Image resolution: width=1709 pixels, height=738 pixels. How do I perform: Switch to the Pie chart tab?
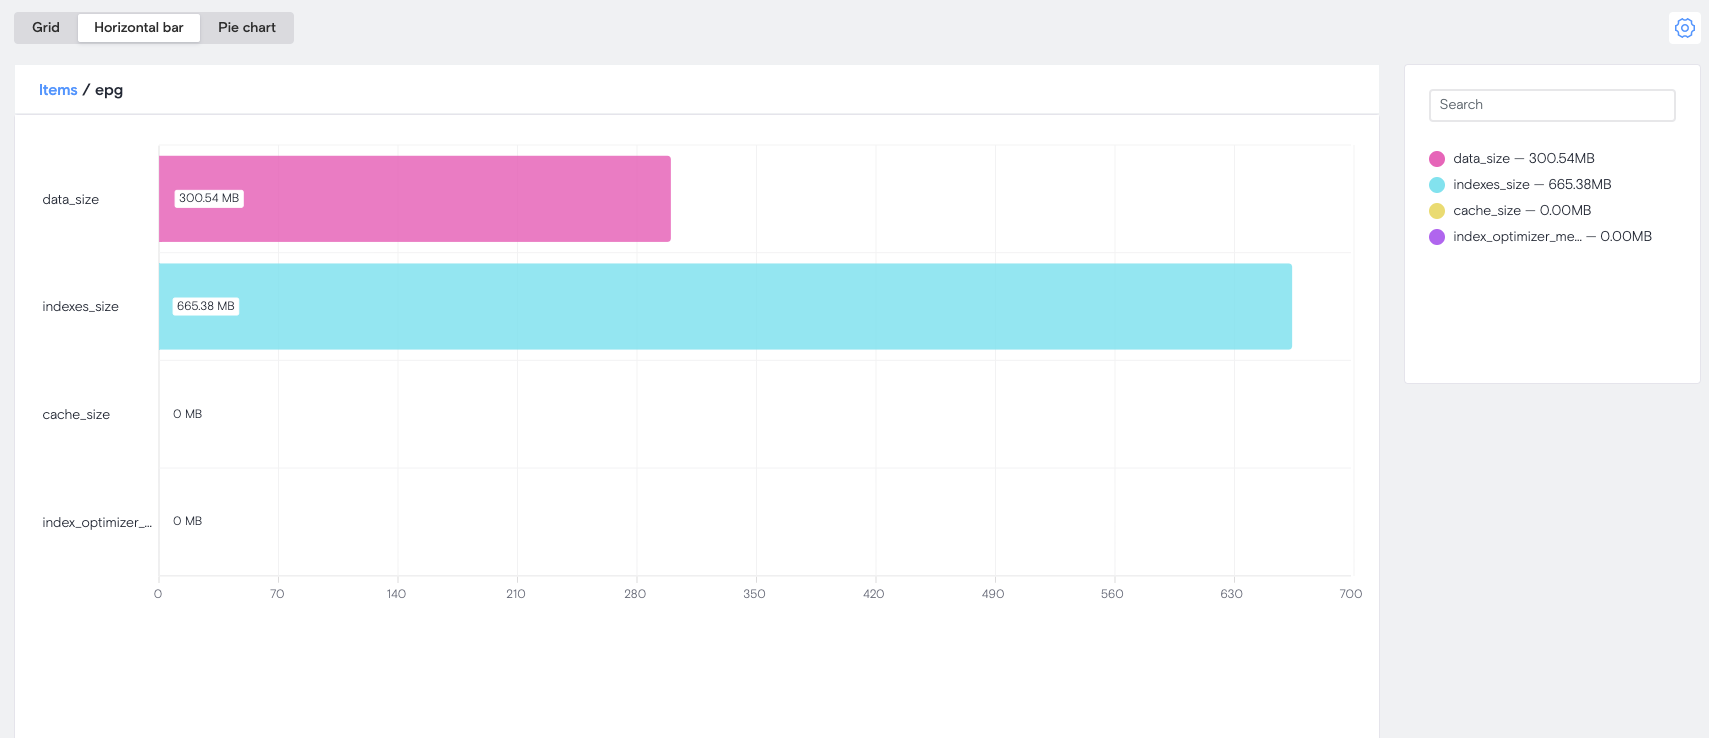247,28
